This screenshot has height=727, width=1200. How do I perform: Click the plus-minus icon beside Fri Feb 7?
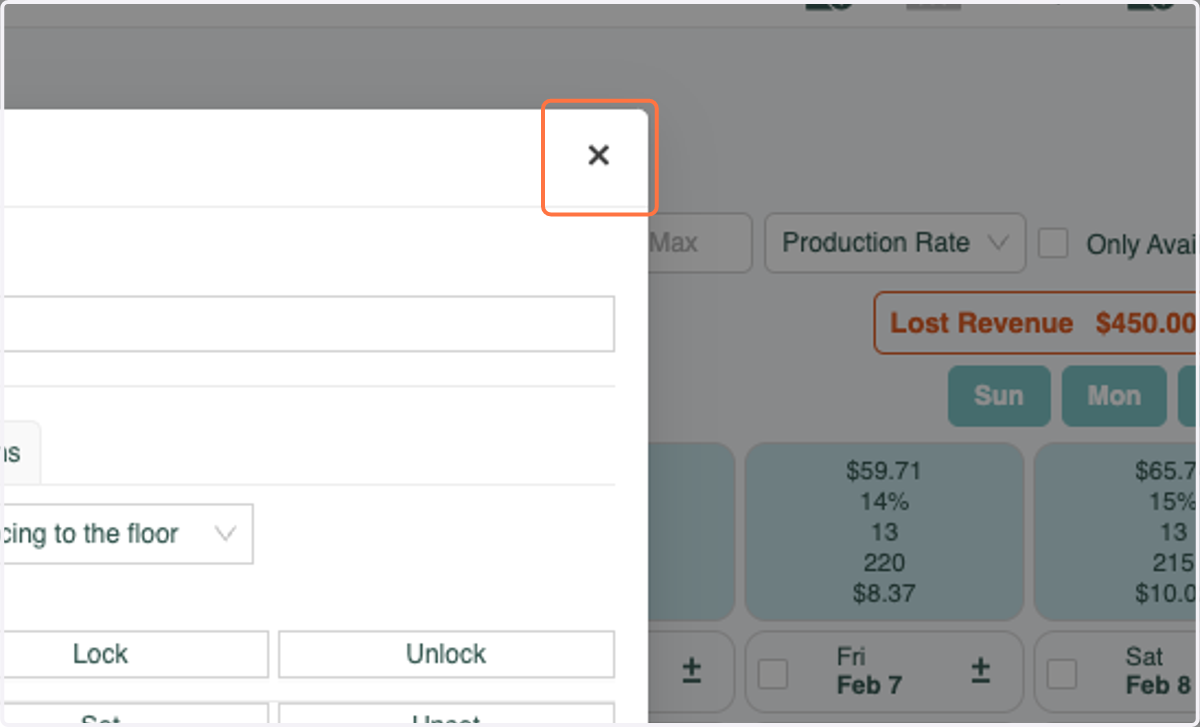coord(980,671)
